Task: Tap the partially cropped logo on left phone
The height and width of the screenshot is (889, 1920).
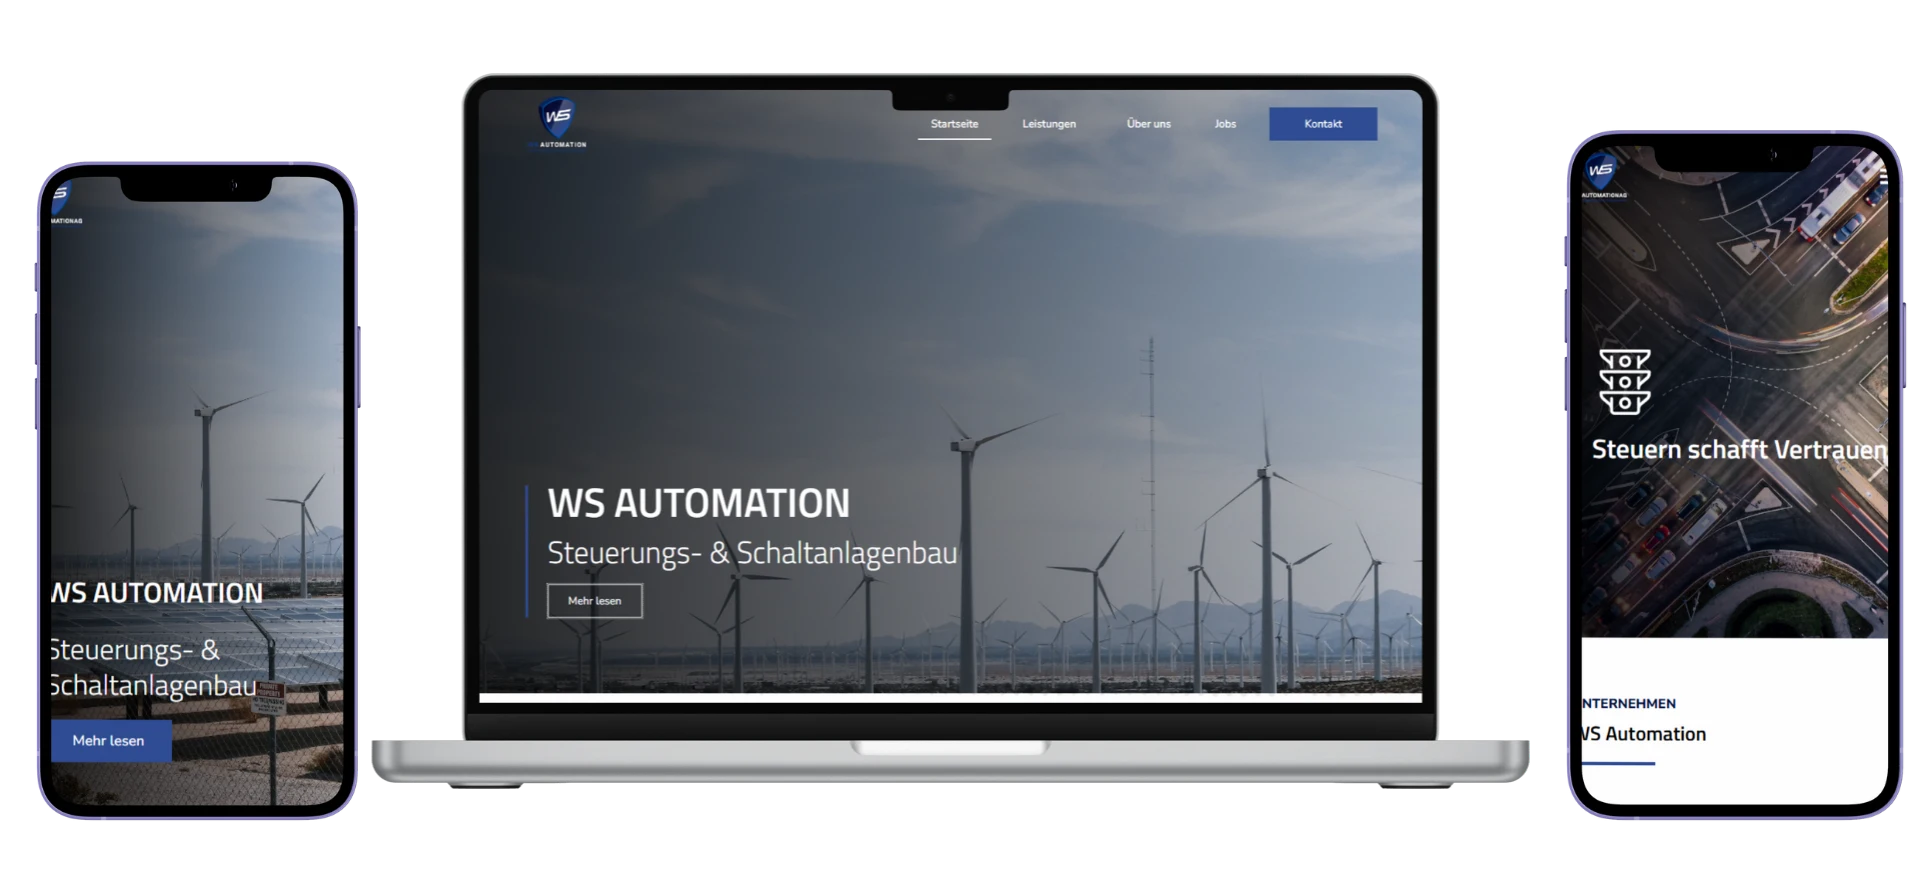Action: 62,198
